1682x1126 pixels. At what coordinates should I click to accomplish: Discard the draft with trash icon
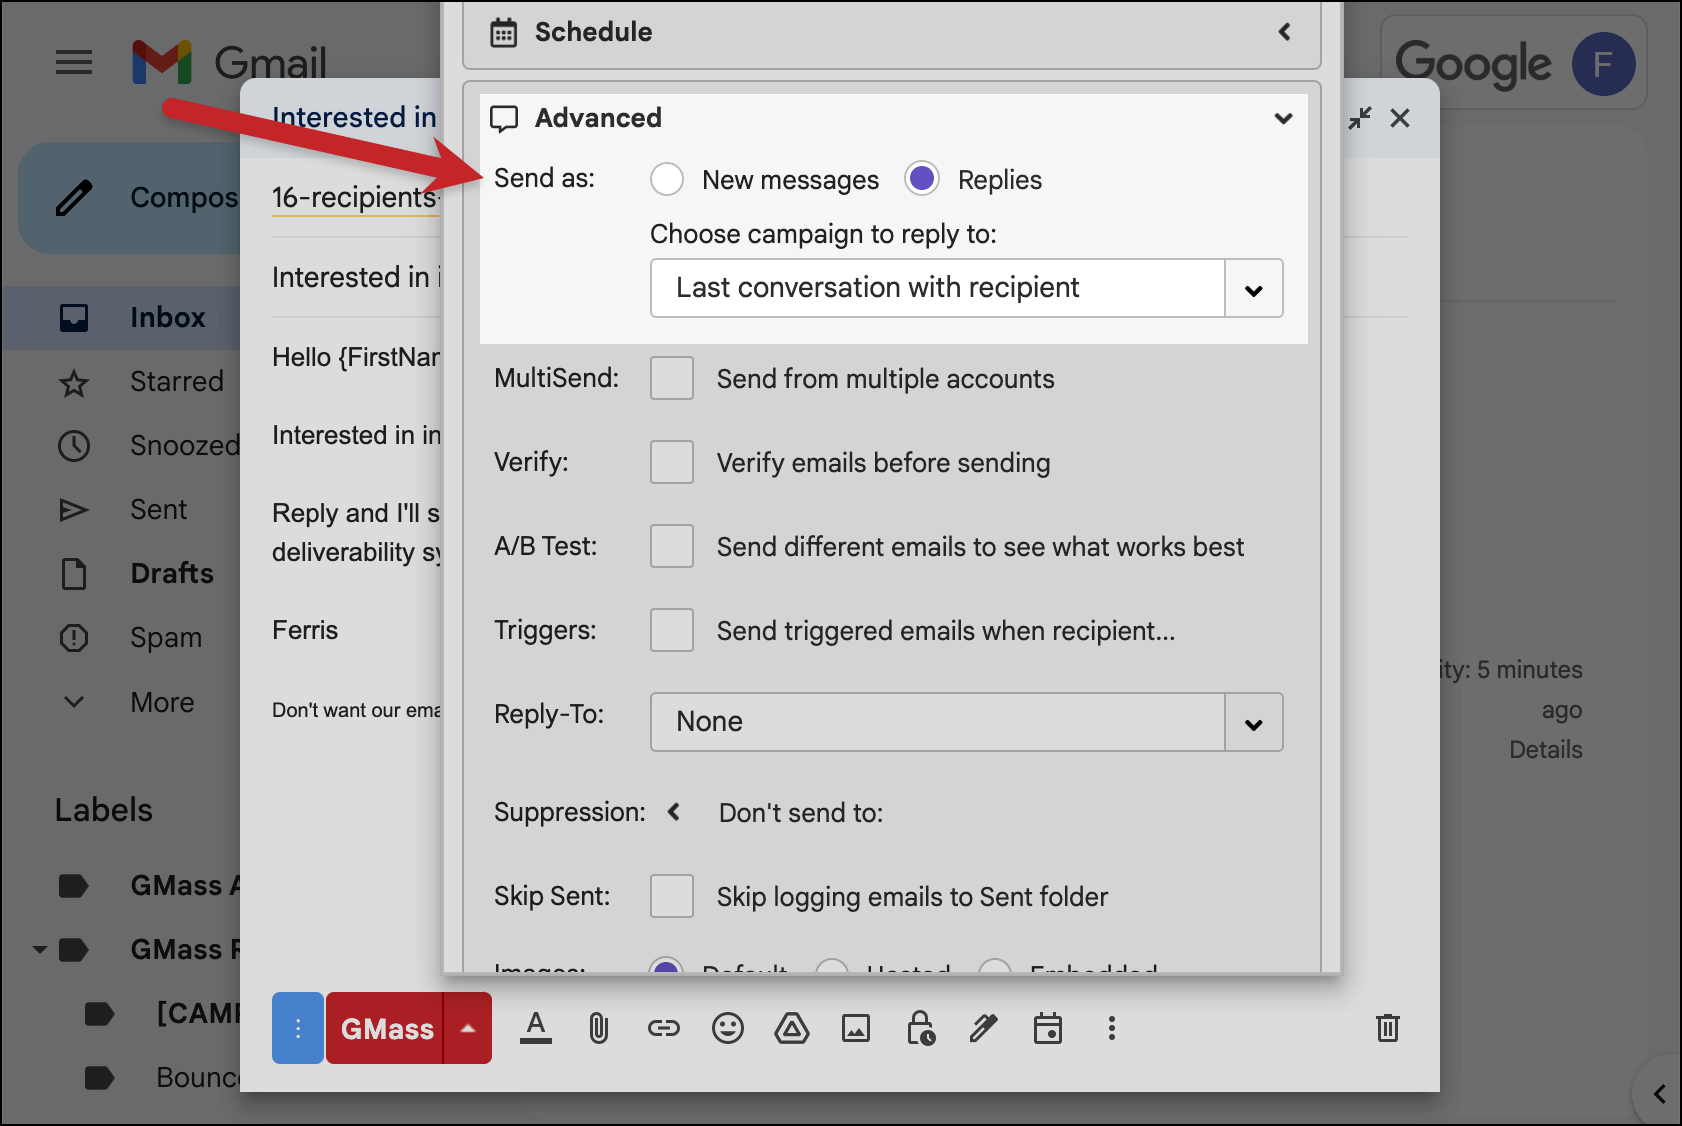(1388, 1028)
